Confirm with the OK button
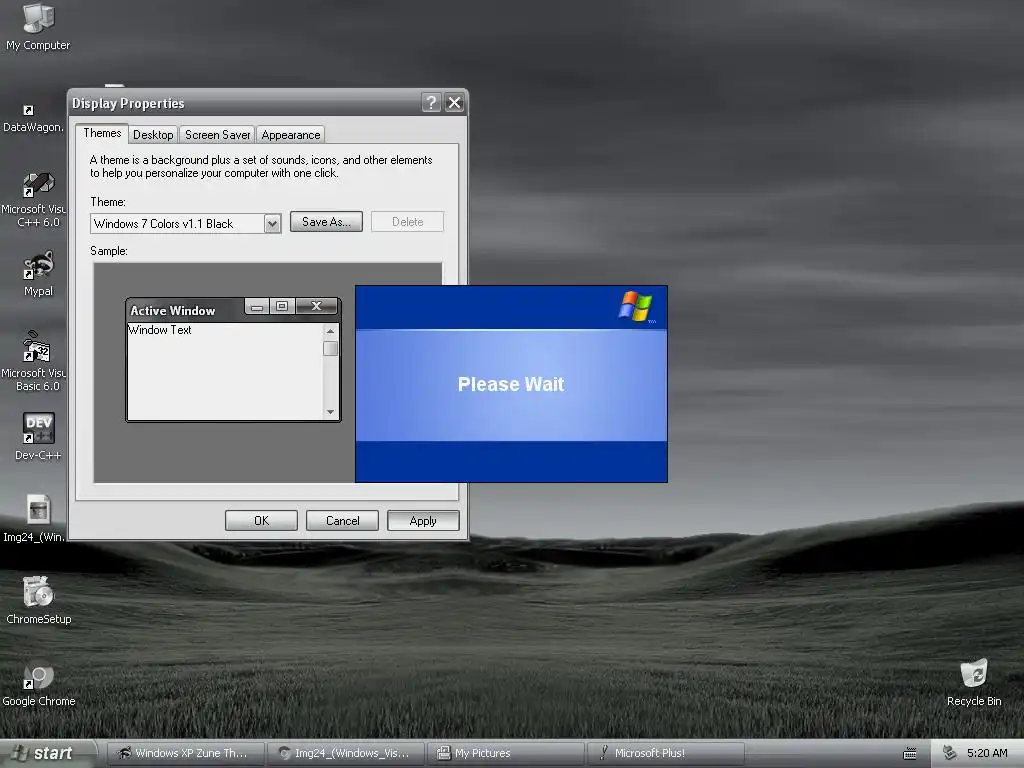This screenshot has height=768, width=1024. point(261,520)
